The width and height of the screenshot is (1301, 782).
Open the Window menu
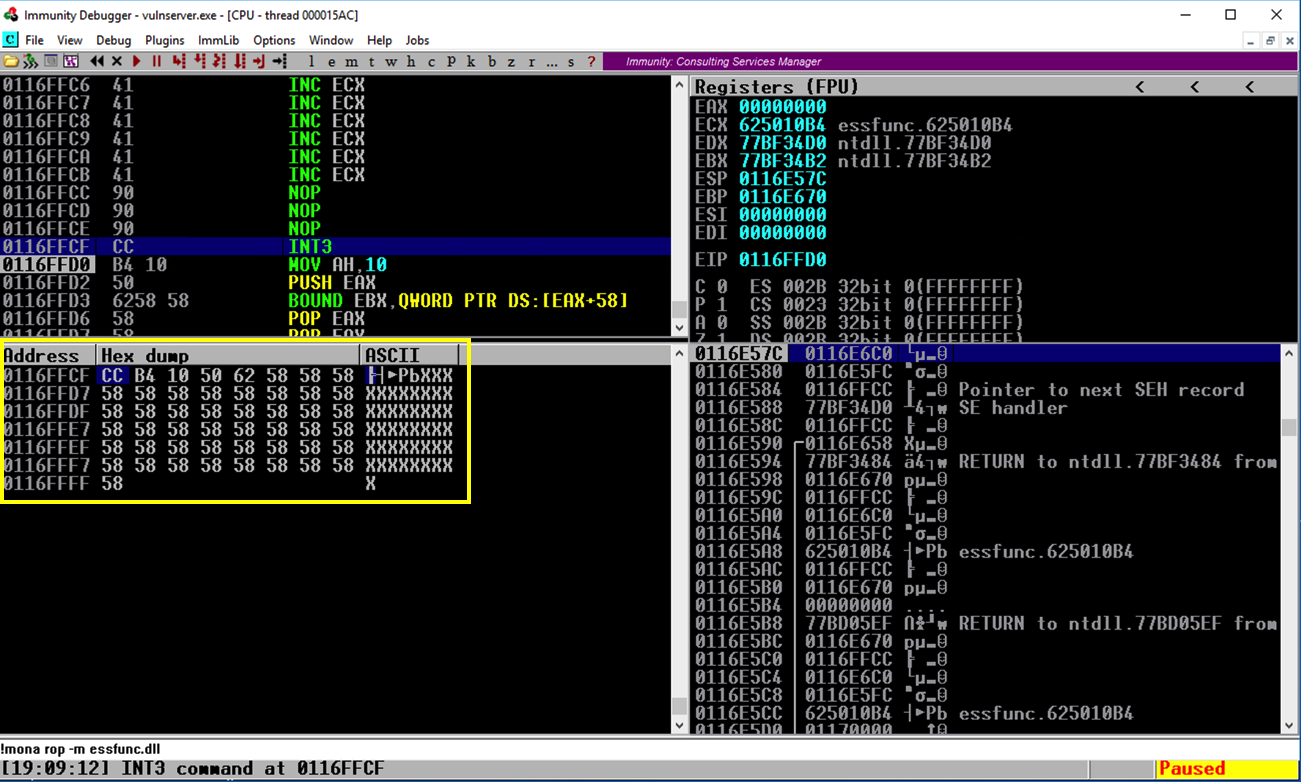pos(331,40)
